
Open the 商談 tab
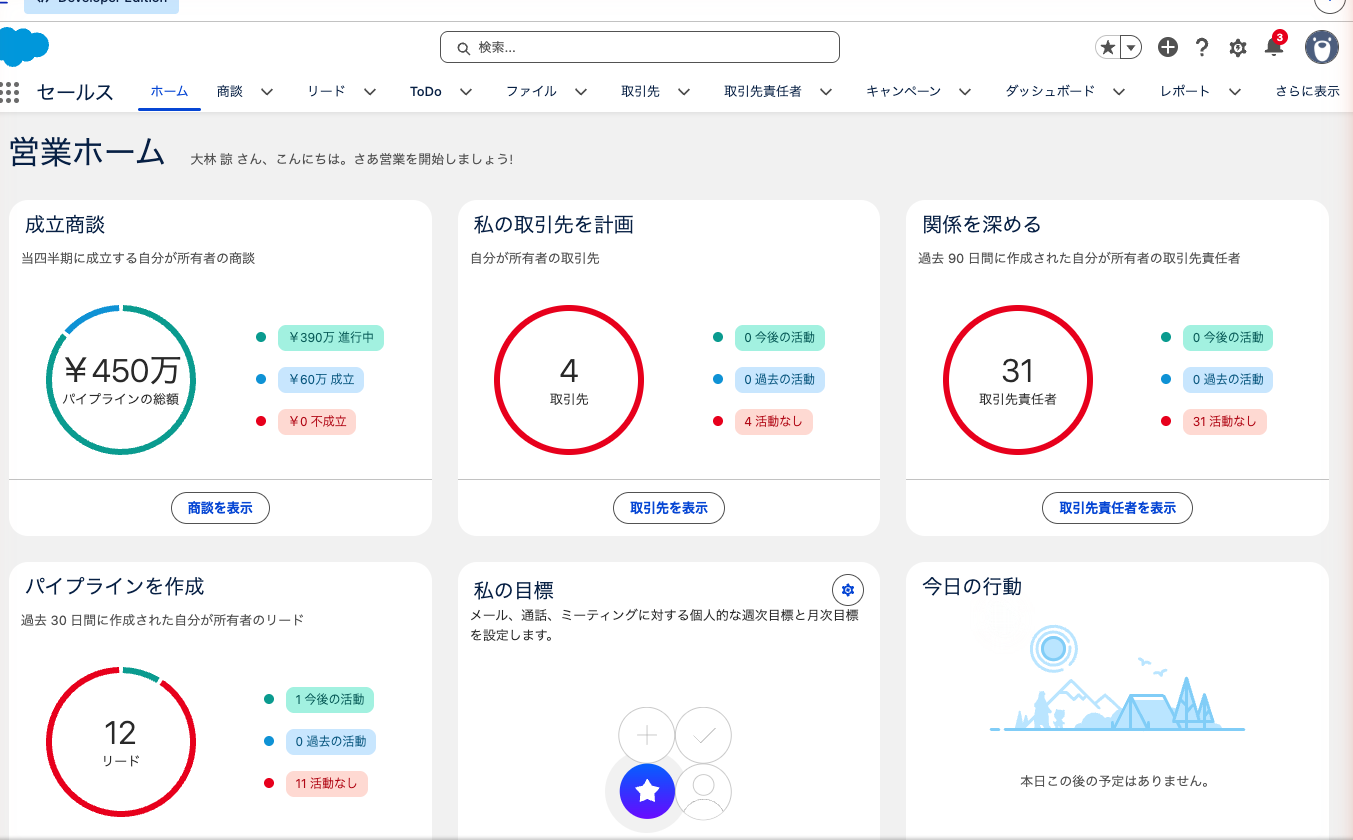(x=230, y=91)
